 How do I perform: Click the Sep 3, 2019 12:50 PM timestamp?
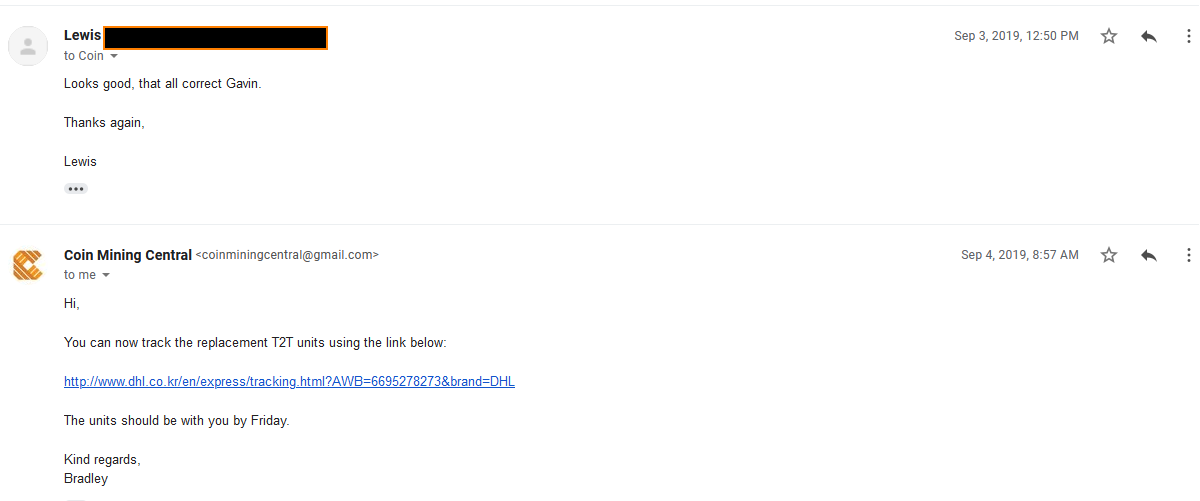[1016, 36]
